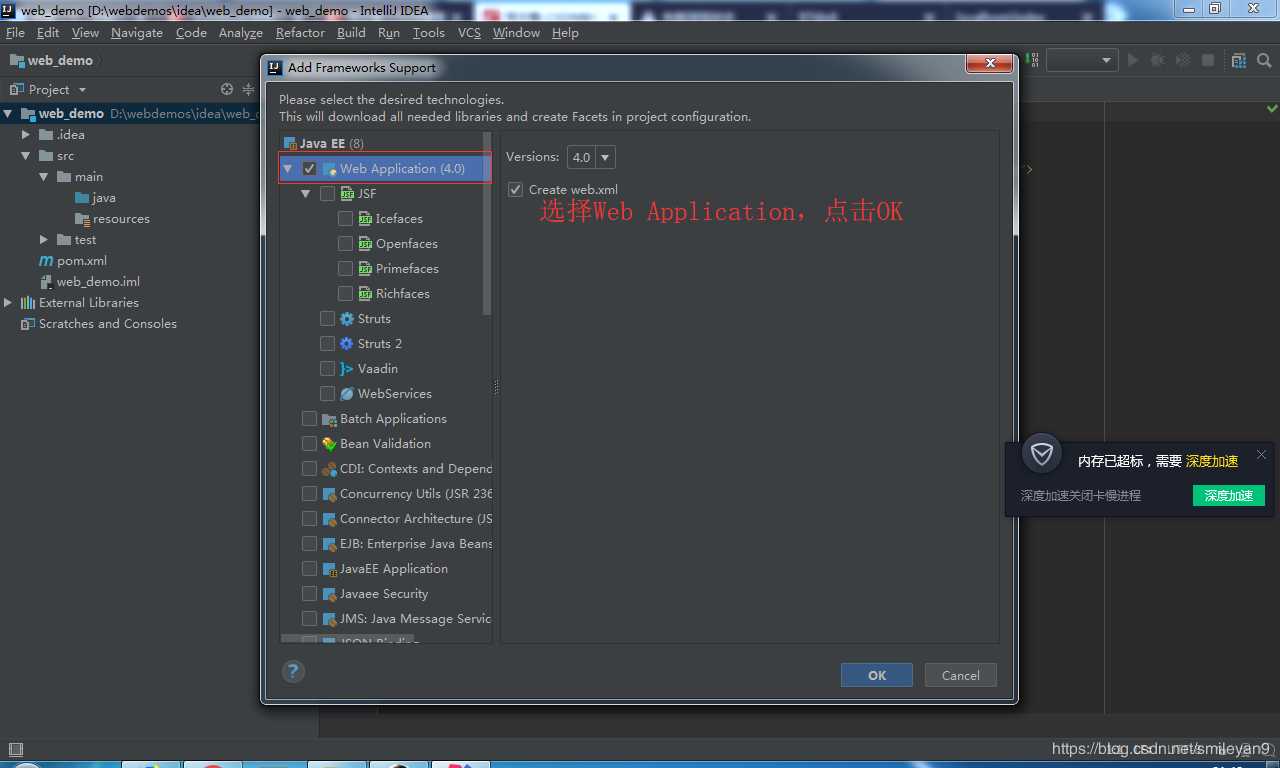This screenshot has width=1280, height=768.
Task: Collapse the JSF tree node arrow
Action: coord(306,194)
